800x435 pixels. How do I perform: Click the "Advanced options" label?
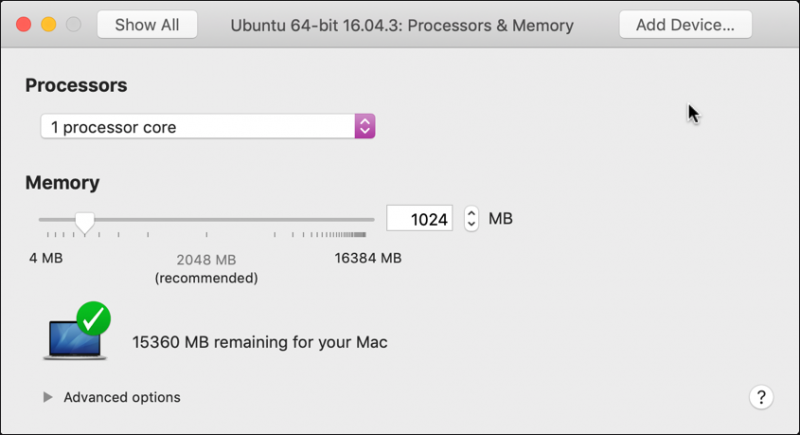(122, 397)
